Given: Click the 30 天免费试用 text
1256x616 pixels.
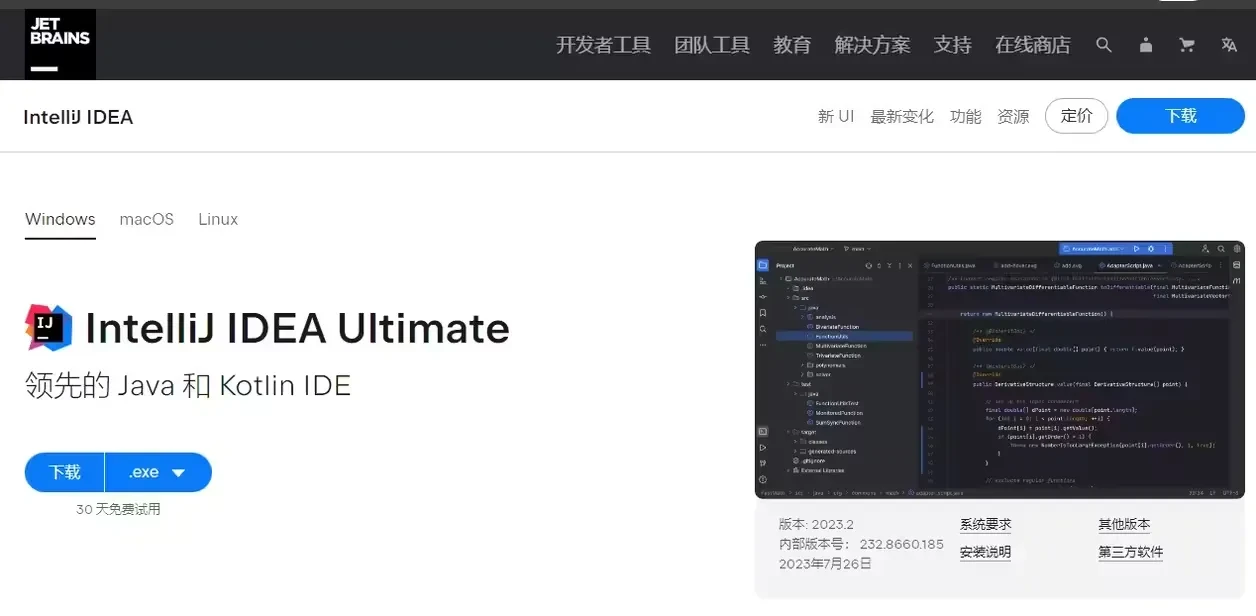Looking at the screenshot, I should 118,509.
